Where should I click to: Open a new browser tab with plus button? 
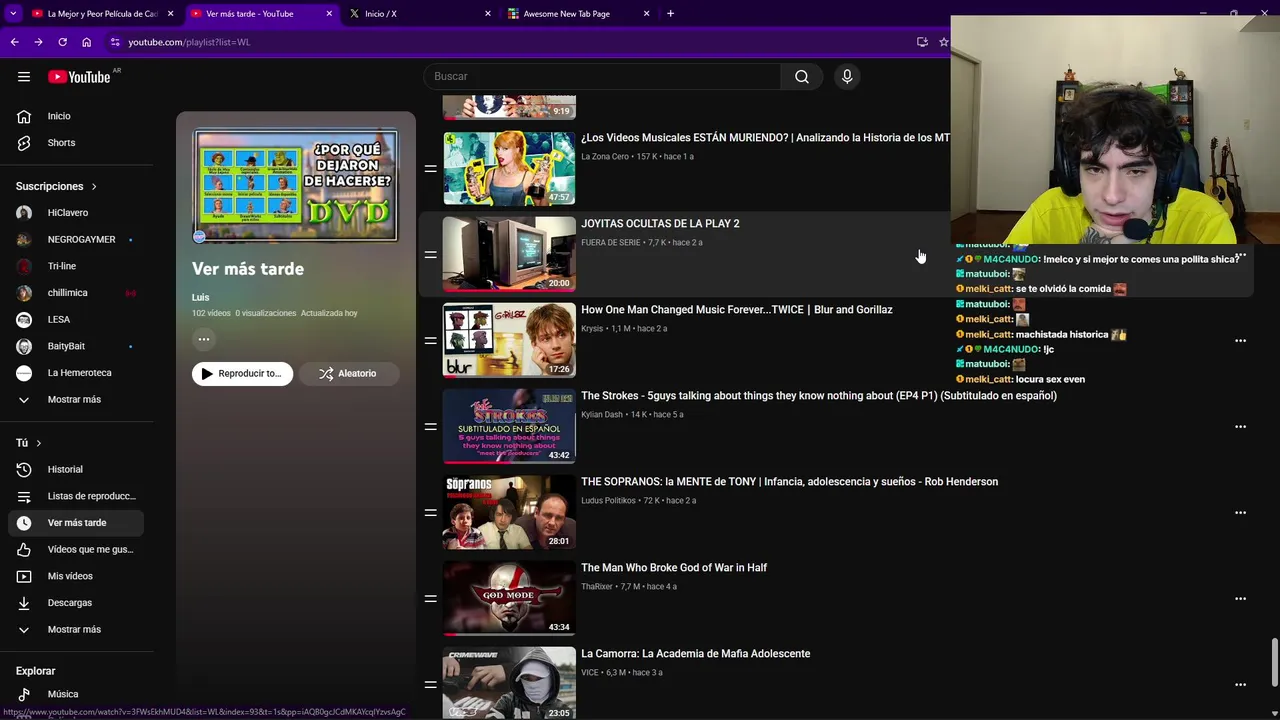(x=670, y=14)
